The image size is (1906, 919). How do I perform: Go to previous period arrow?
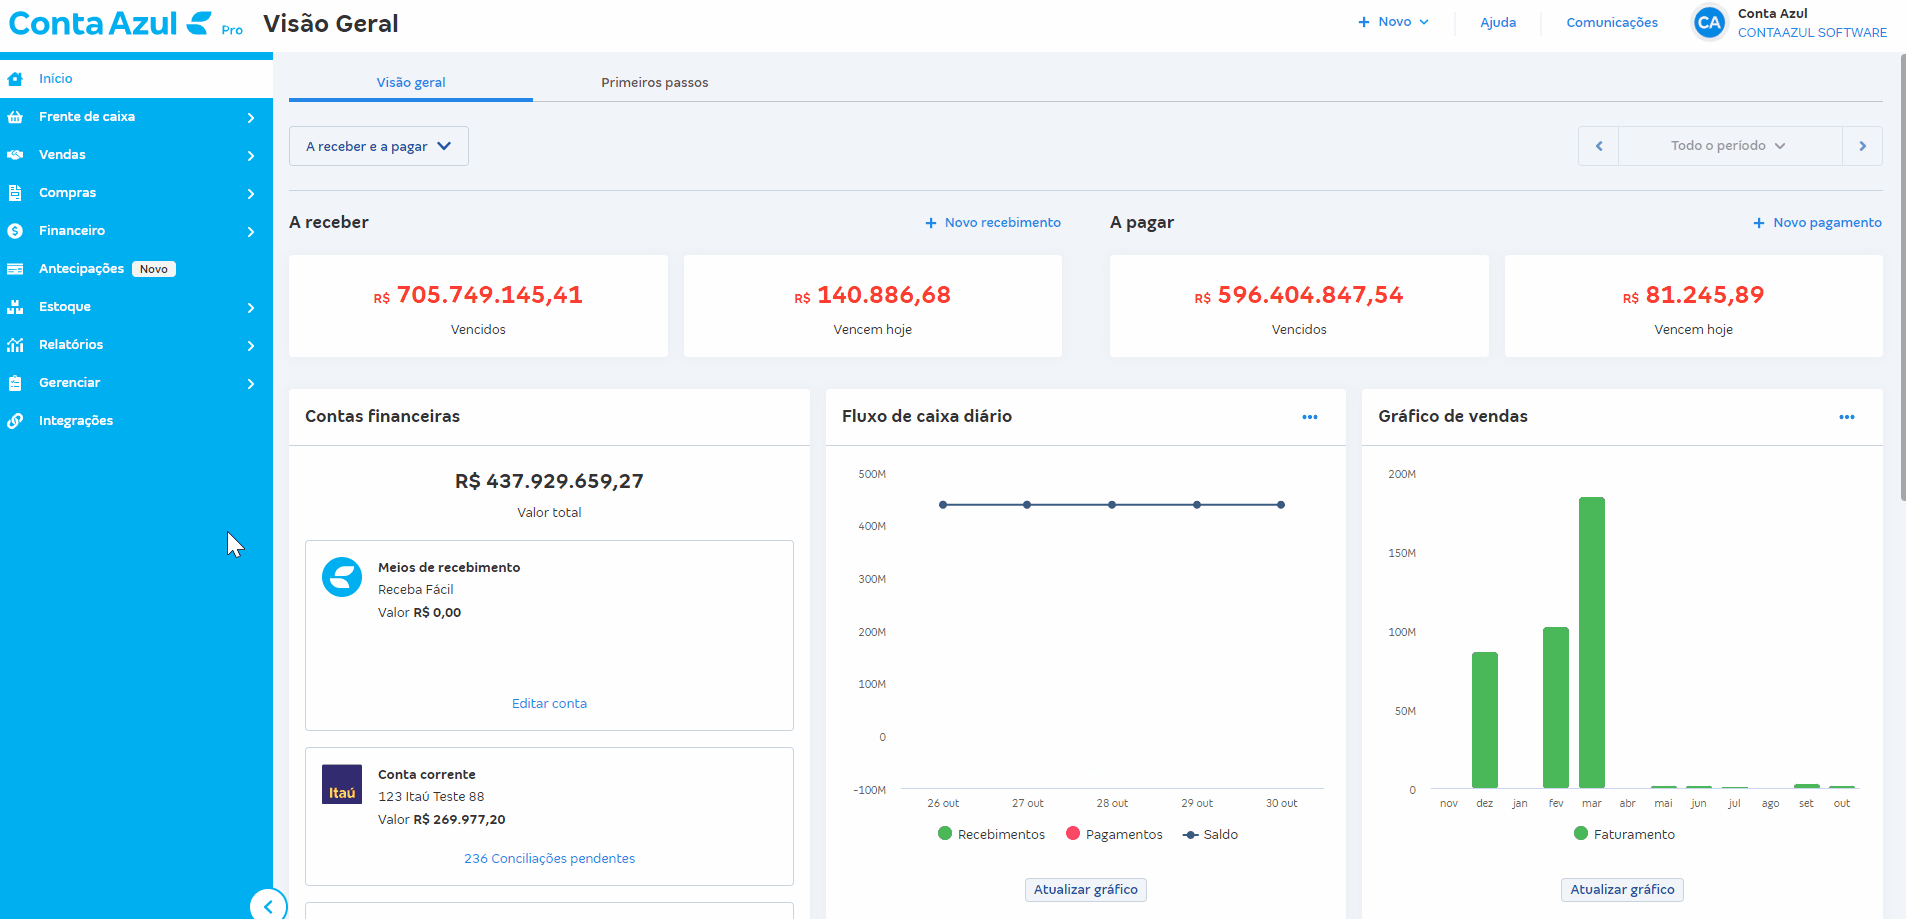coord(1599,146)
